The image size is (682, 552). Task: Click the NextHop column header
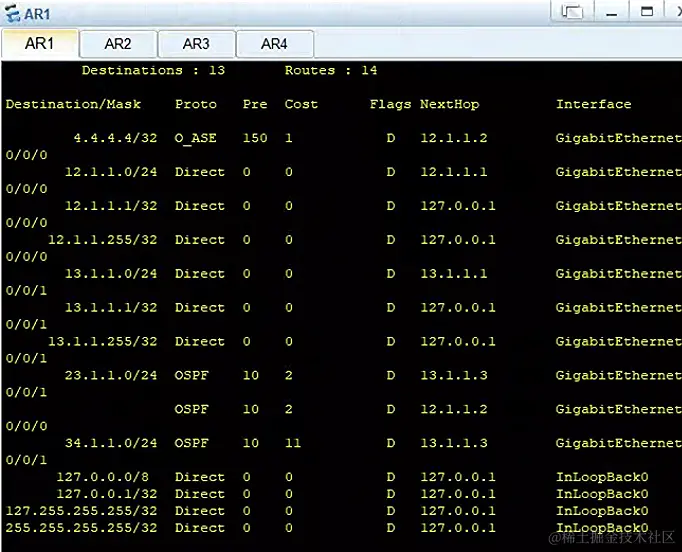click(x=450, y=104)
